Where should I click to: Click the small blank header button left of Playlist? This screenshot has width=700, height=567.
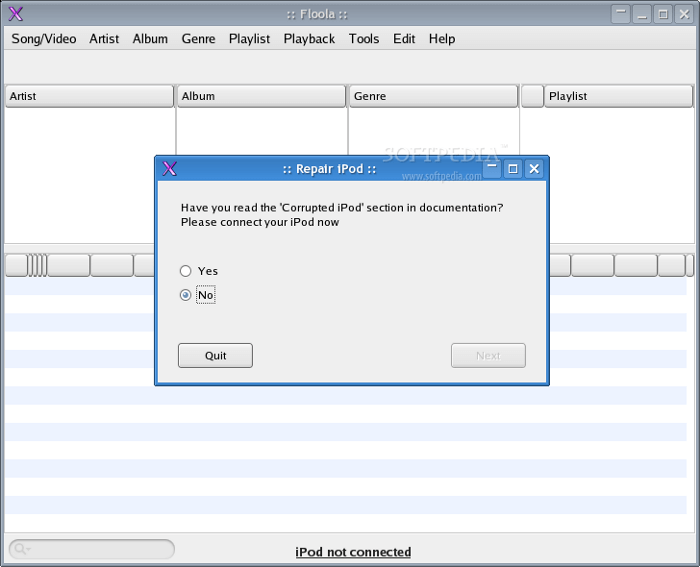[533, 96]
